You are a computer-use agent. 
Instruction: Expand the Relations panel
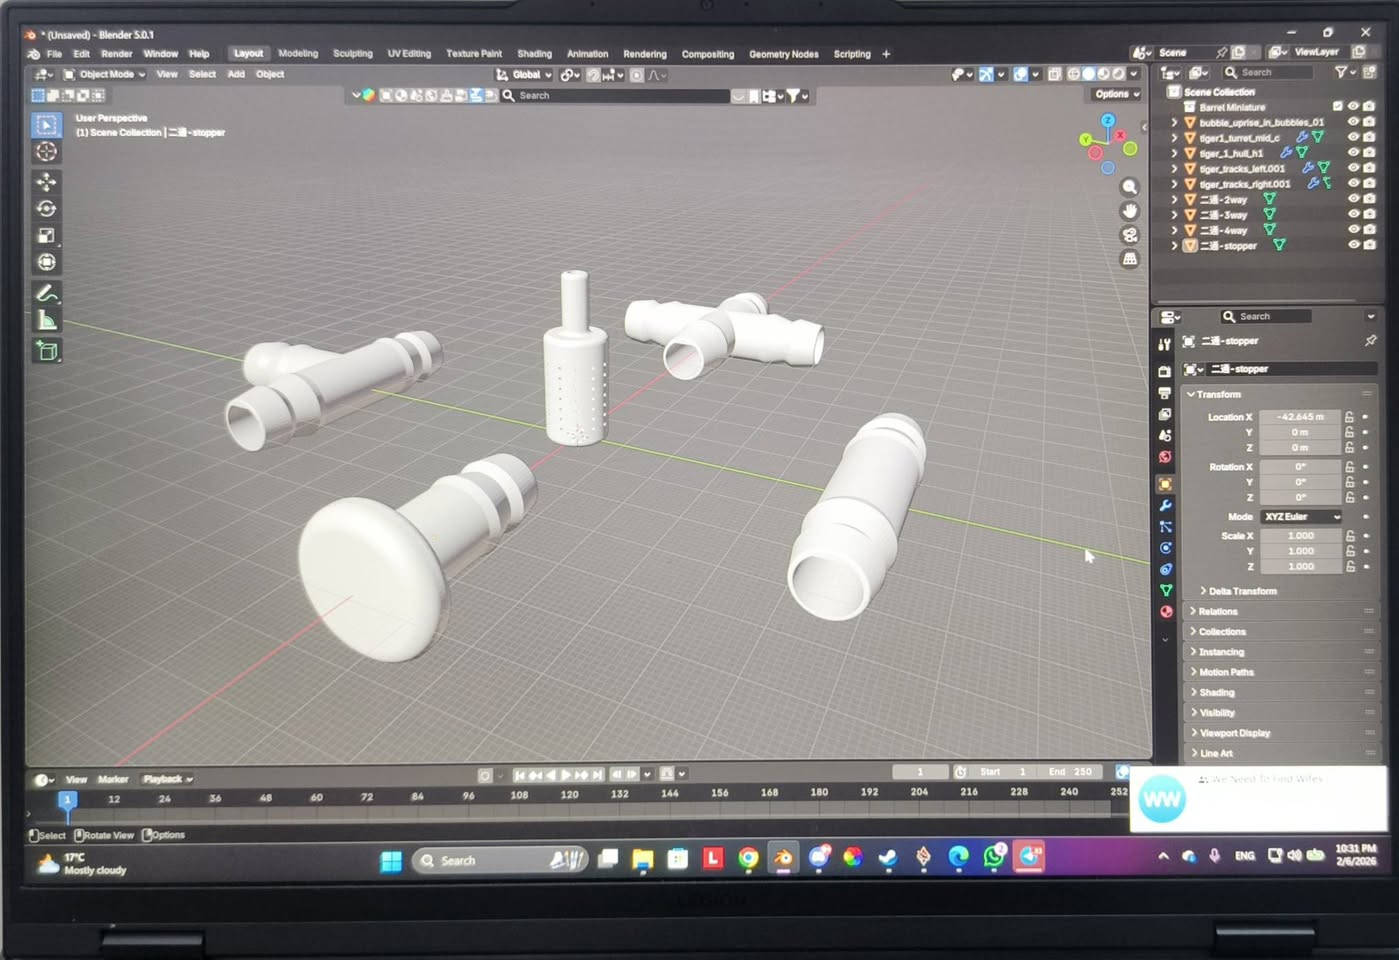click(1217, 611)
